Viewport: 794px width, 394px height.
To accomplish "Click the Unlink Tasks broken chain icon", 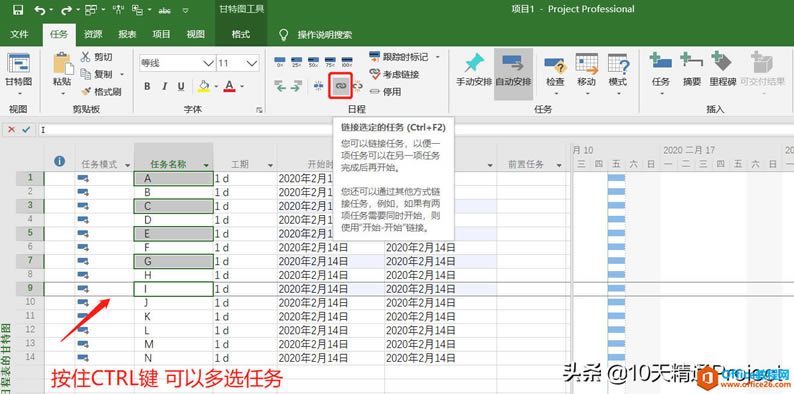I will [x=358, y=87].
